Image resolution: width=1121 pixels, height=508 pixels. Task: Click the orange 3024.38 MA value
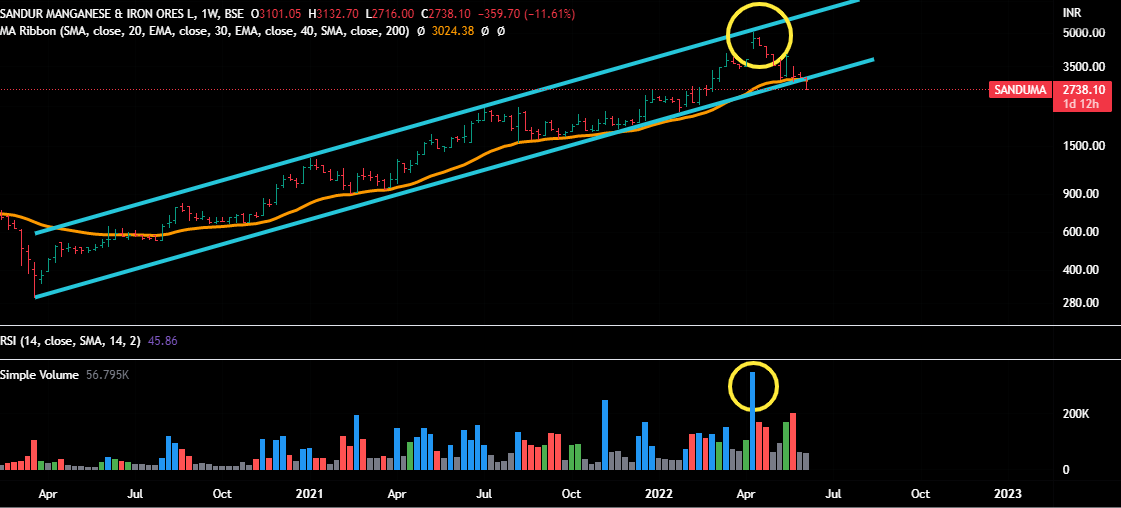coord(452,31)
